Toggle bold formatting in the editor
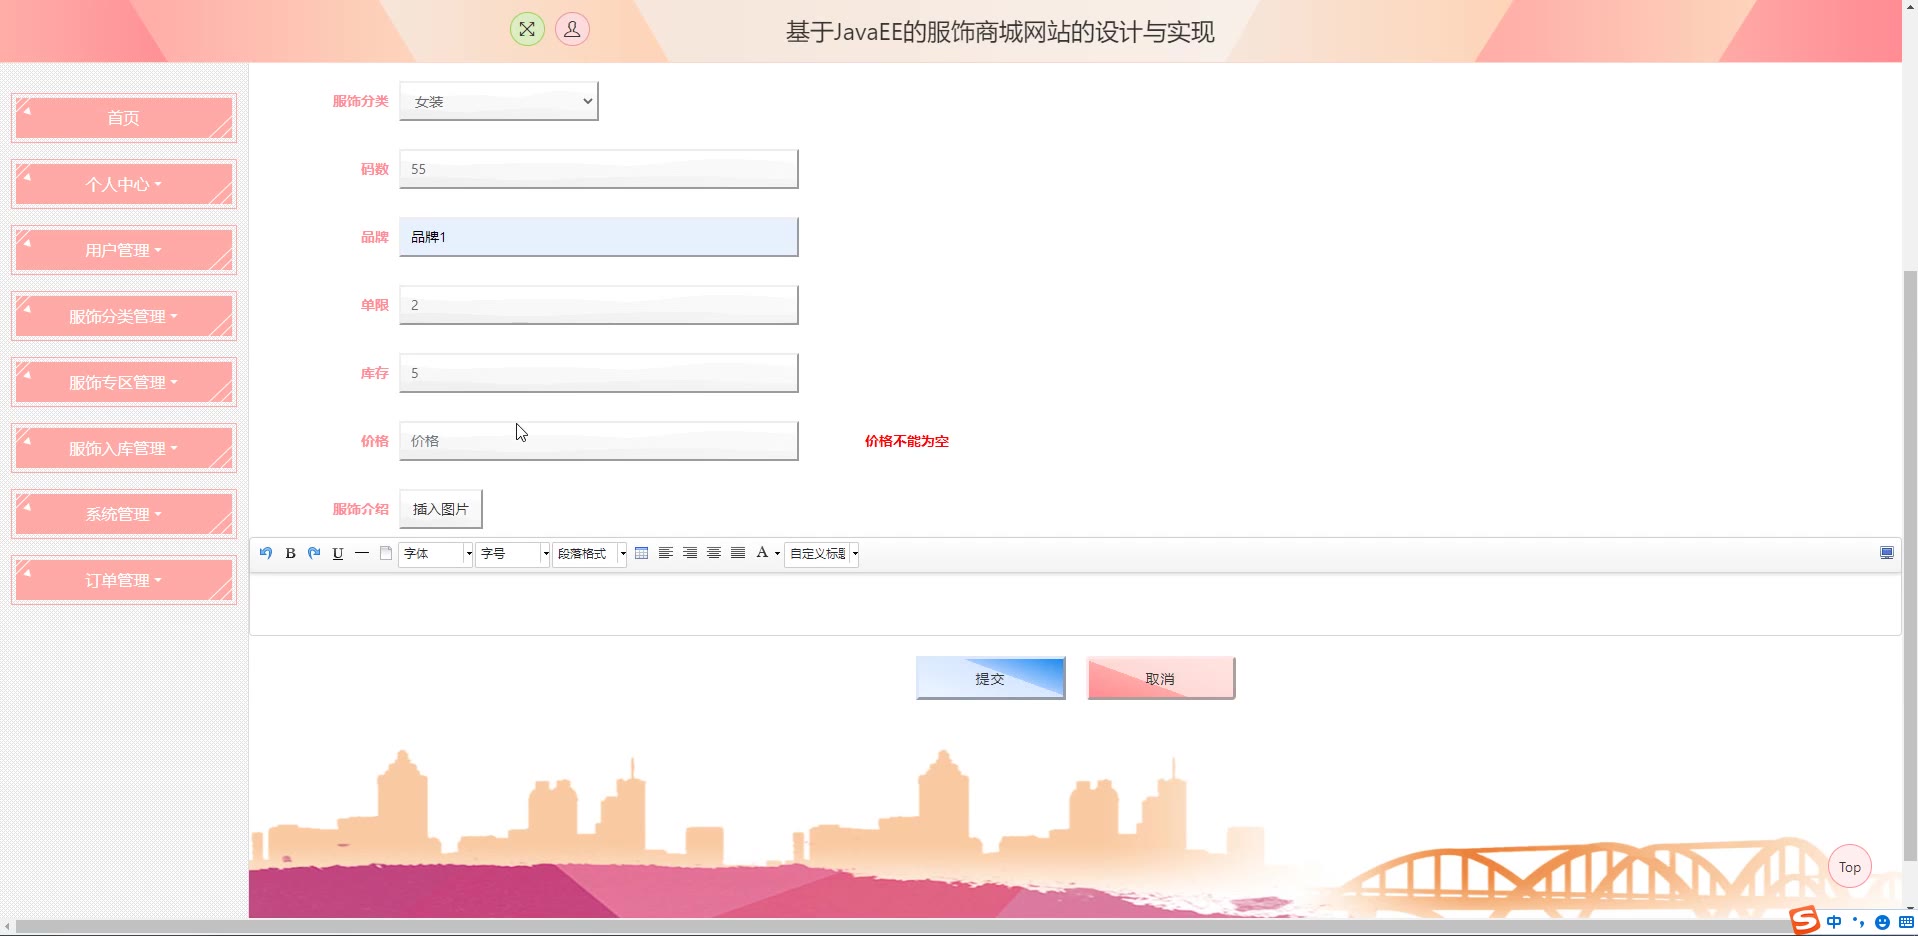The height and width of the screenshot is (936, 1918). (290, 553)
